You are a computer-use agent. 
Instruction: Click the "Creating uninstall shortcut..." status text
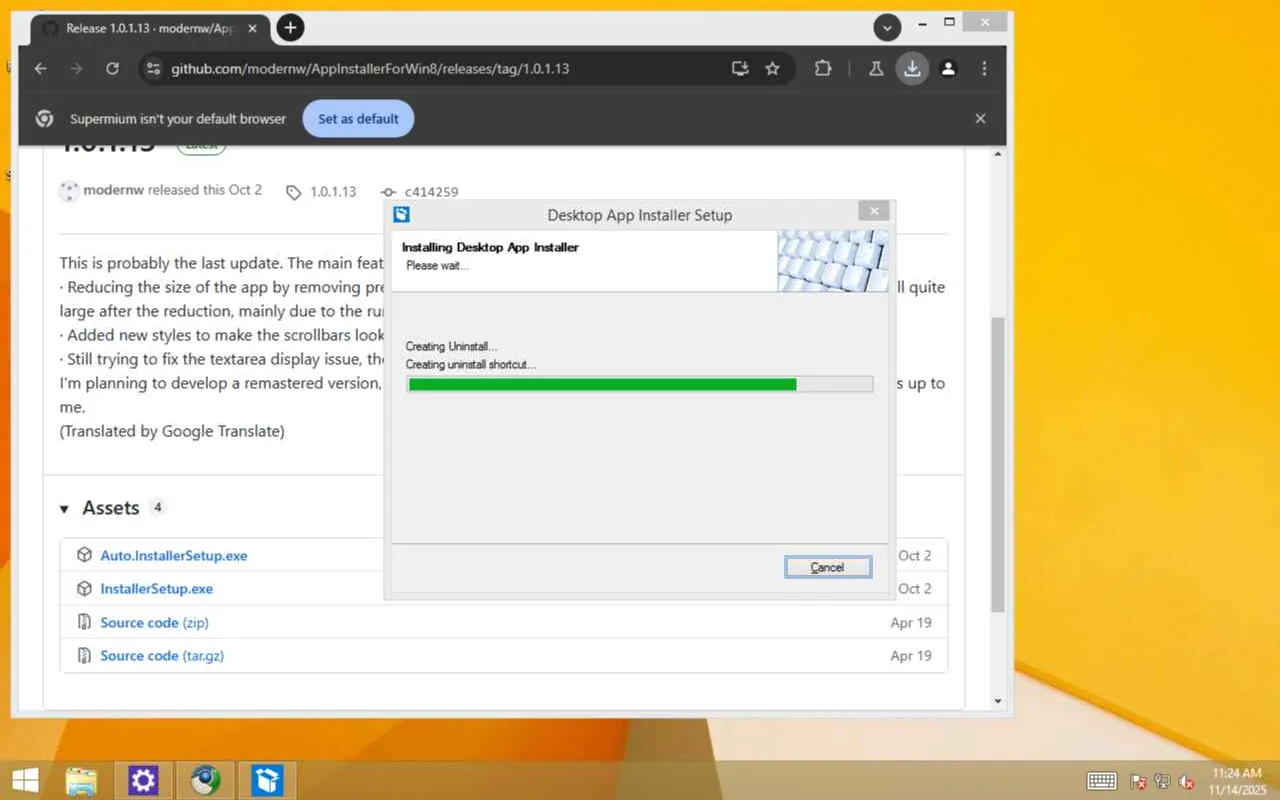[x=471, y=365]
